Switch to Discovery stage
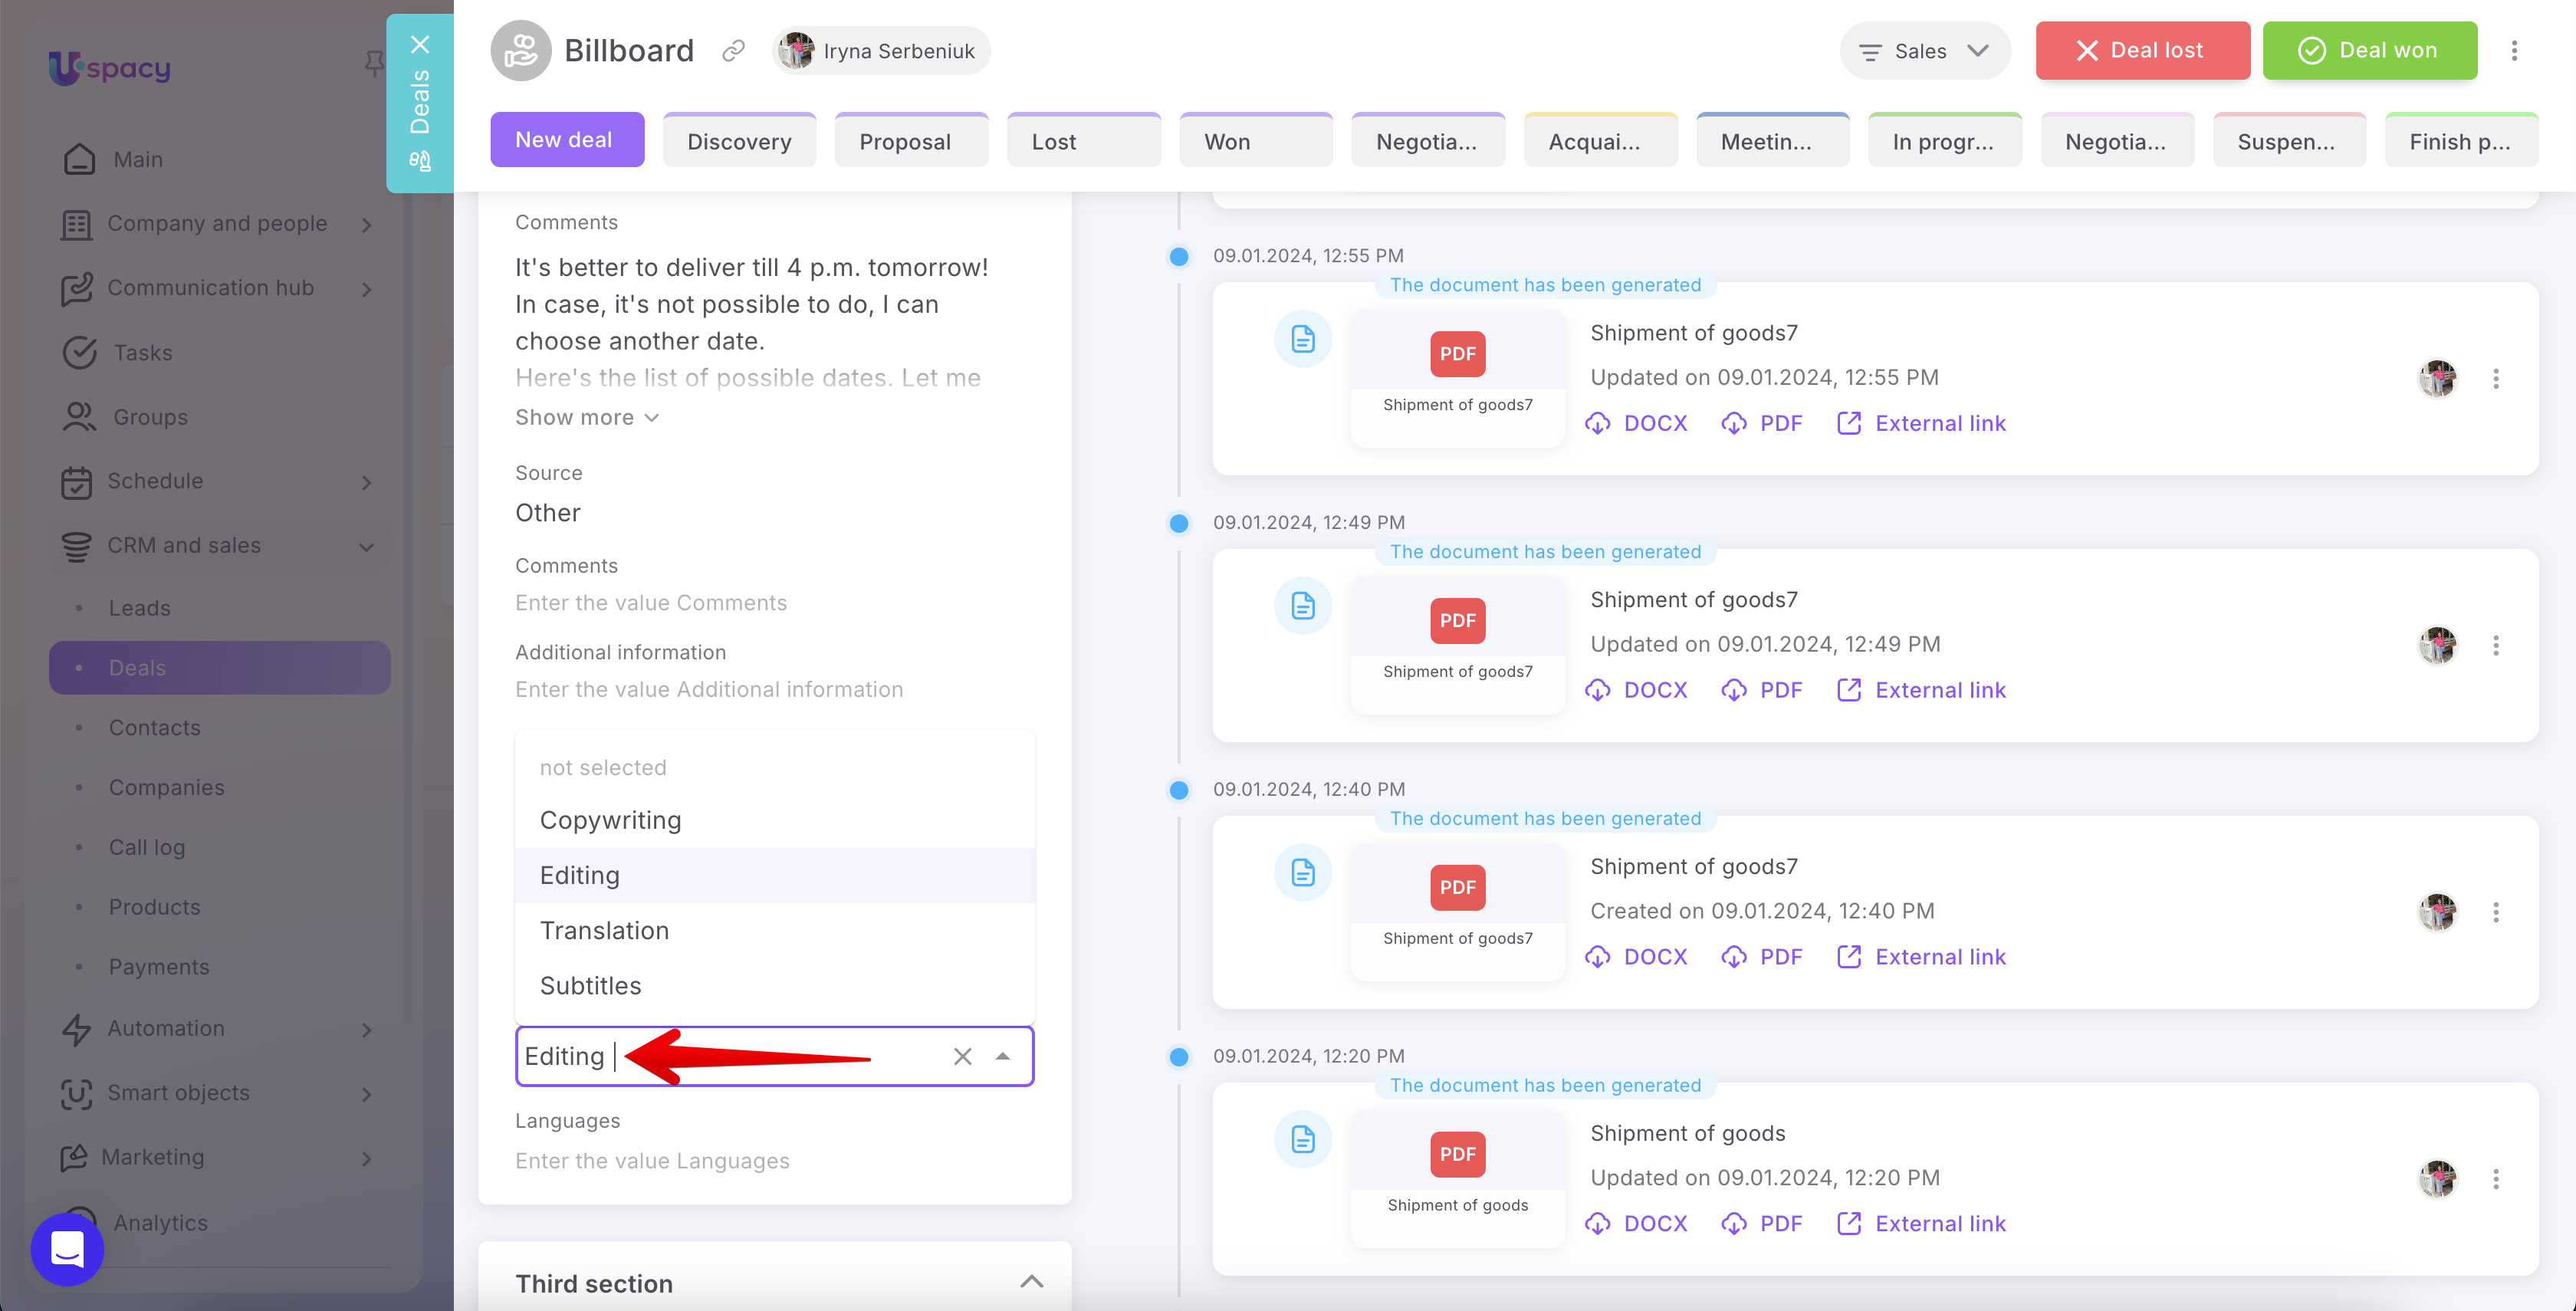This screenshot has height=1311, width=2576. tap(739, 140)
